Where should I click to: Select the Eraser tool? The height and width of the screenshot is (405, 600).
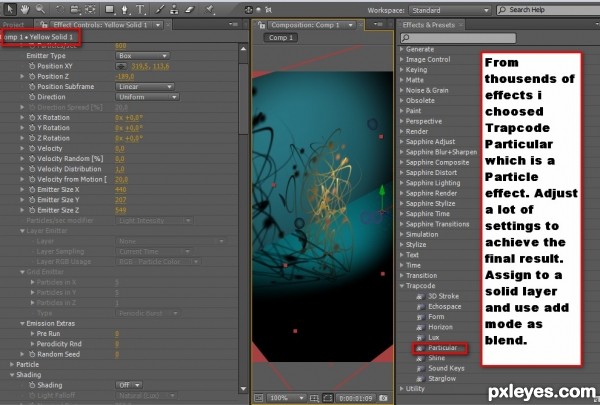[190, 9]
